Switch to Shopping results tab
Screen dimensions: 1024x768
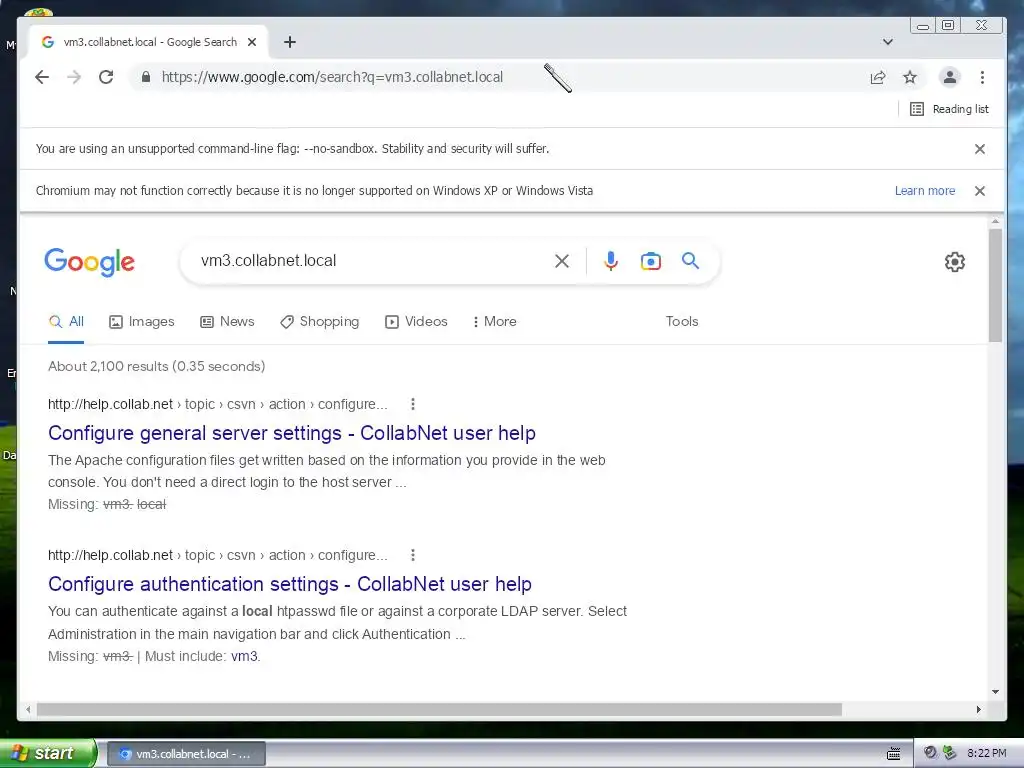click(x=319, y=321)
